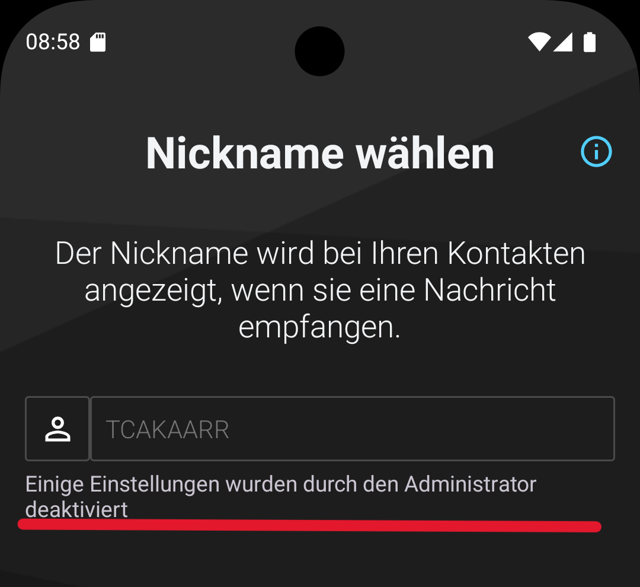Tap the TCAKAARR nickname input field
Viewport: 640px width, 587px height.
tap(353, 429)
